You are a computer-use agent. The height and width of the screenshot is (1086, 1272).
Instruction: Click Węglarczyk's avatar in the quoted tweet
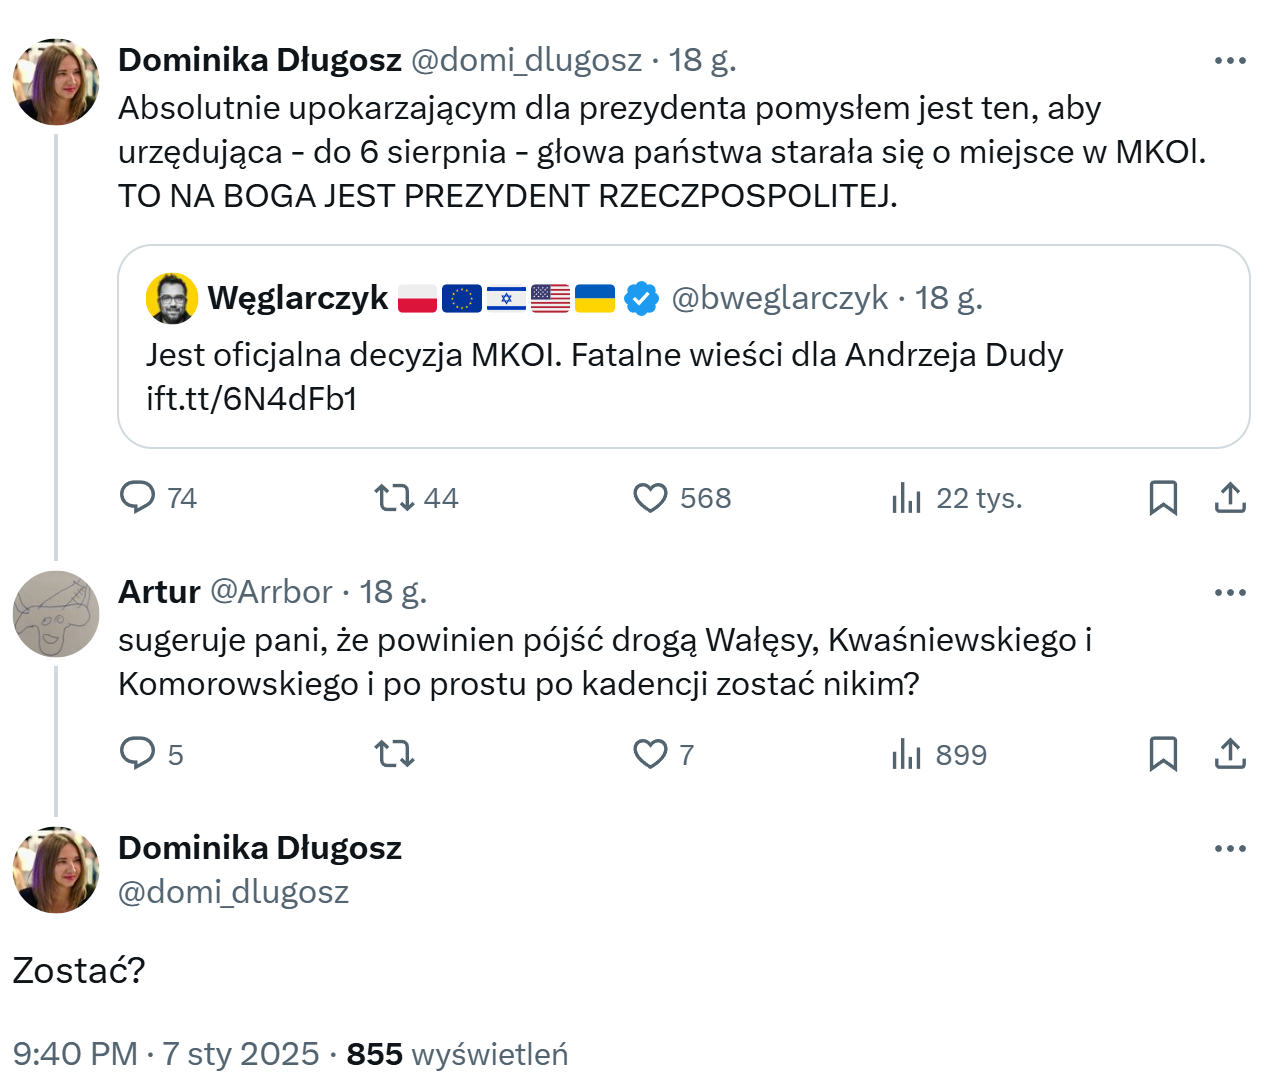click(171, 298)
